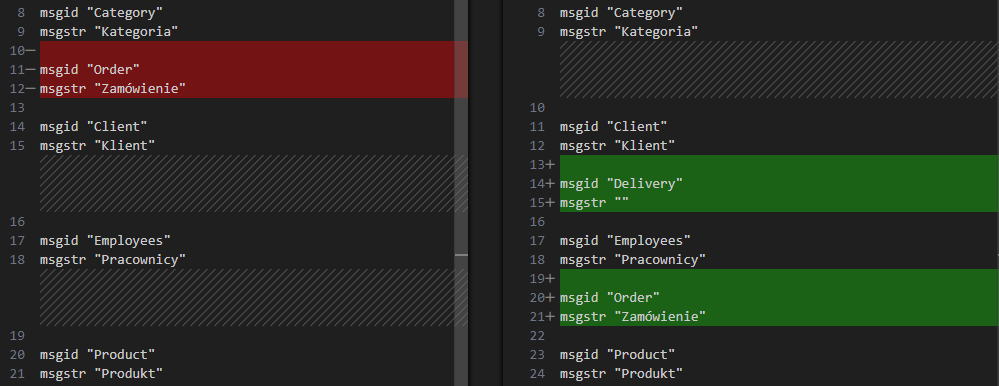This screenshot has width=999, height=386.
Task: Click the added empty msgstr "" line
Action: click(x=594, y=203)
